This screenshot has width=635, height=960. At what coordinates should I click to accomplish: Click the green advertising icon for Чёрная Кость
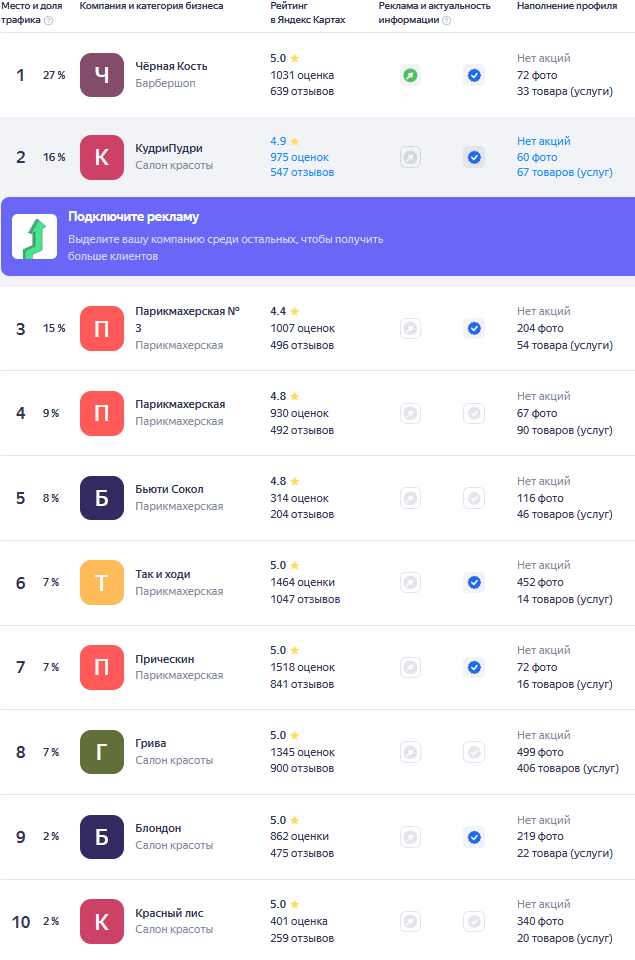[410, 75]
